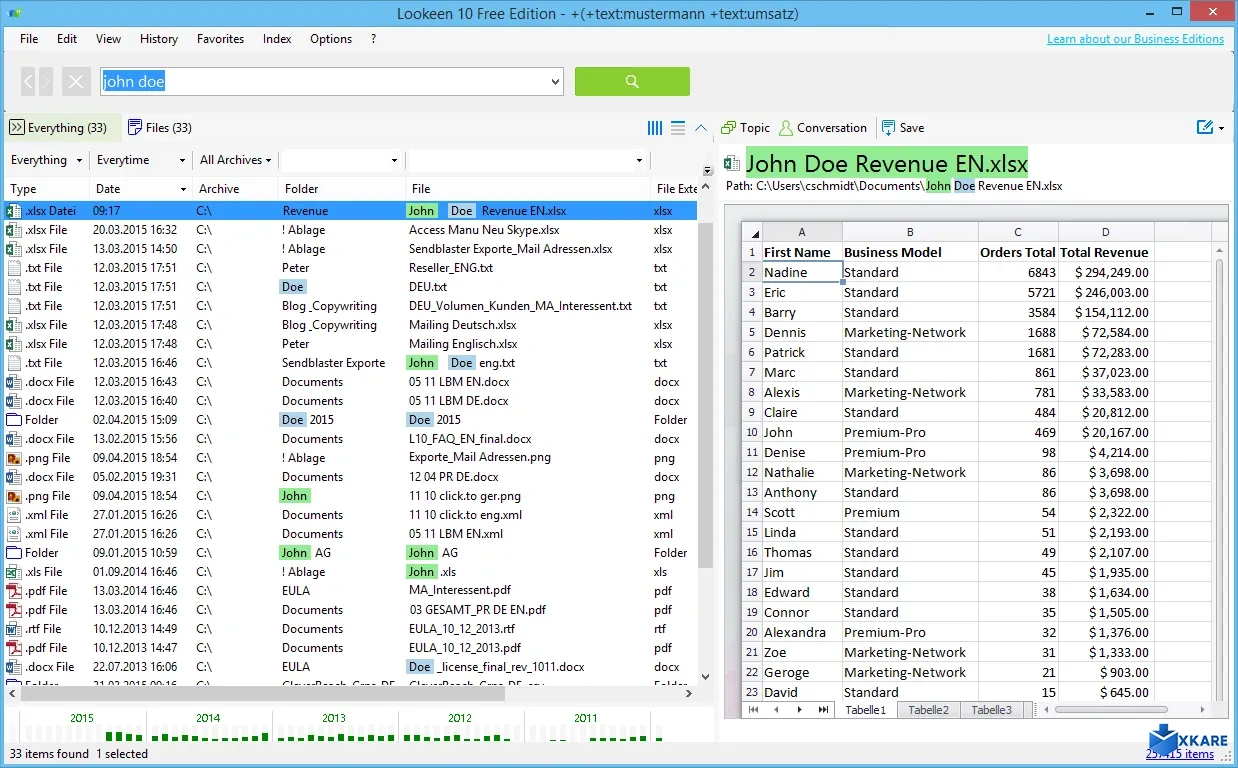Click the Date column sort arrow
The image size is (1238, 768).
point(183,189)
